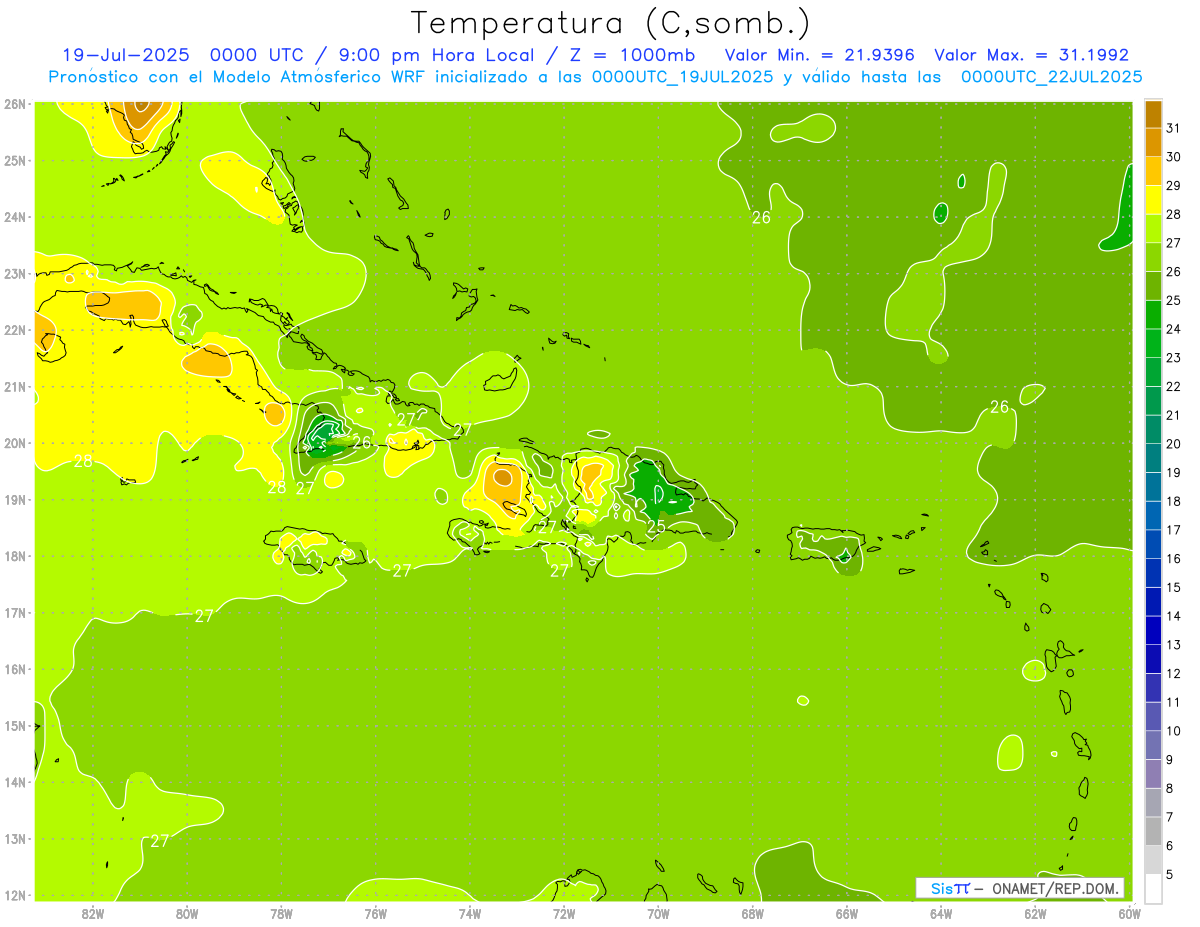
Task: Click the color scale label "24"
Action: pos(1174,328)
